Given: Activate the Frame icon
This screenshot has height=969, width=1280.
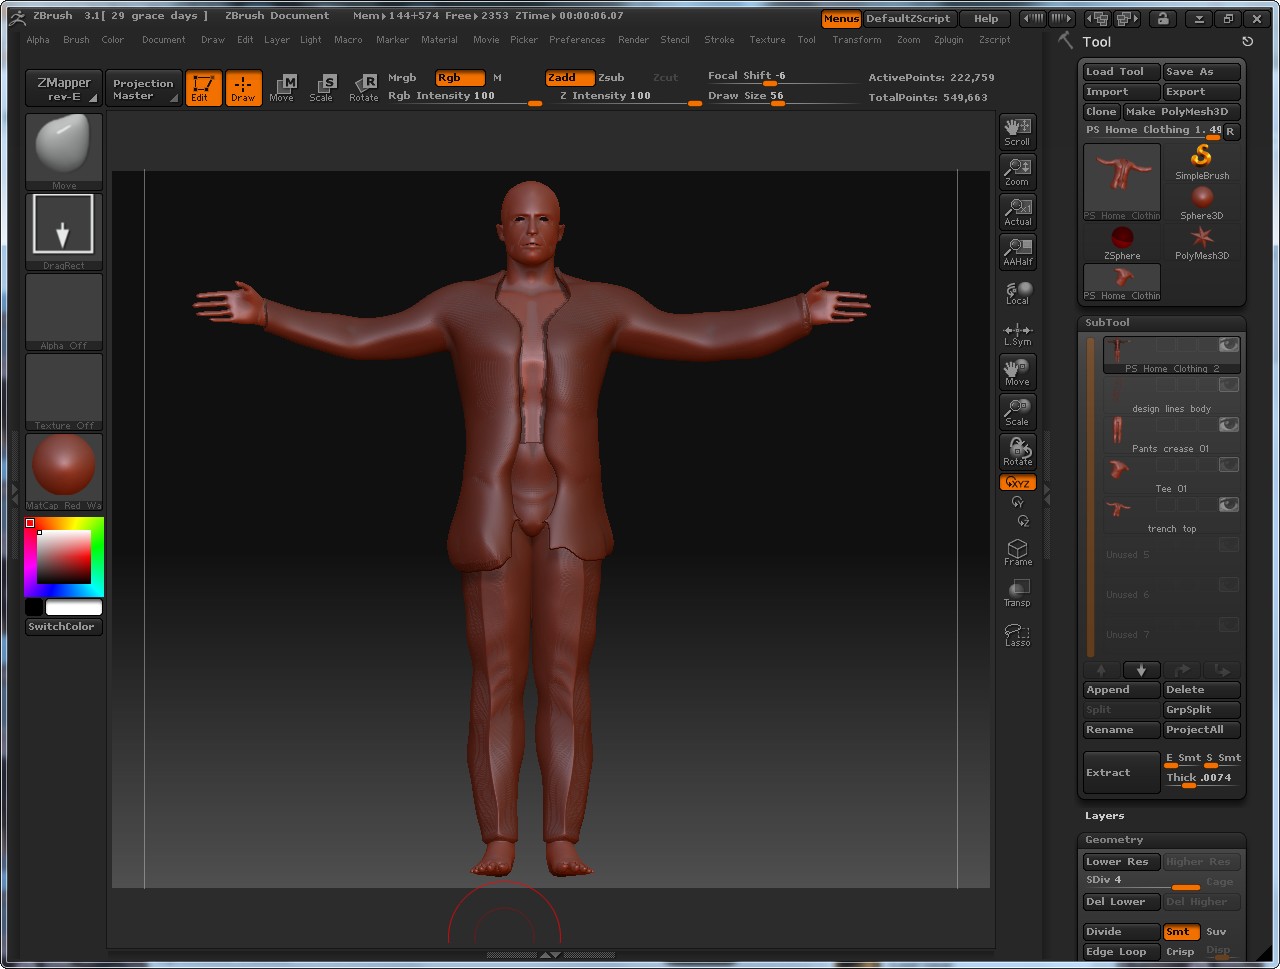Looking at the screenshot, I should pyautogui.click(x=1017, y=552).
